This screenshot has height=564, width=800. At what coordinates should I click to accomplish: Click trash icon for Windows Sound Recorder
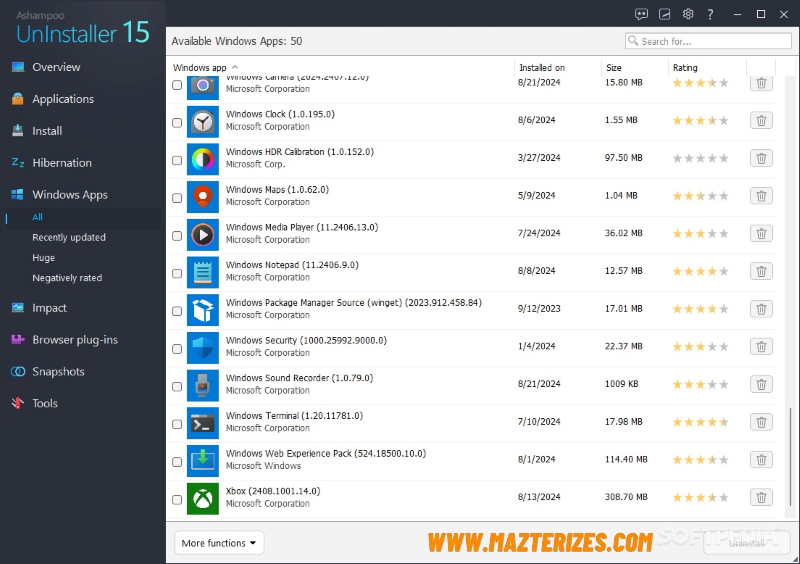pos(761,384)
